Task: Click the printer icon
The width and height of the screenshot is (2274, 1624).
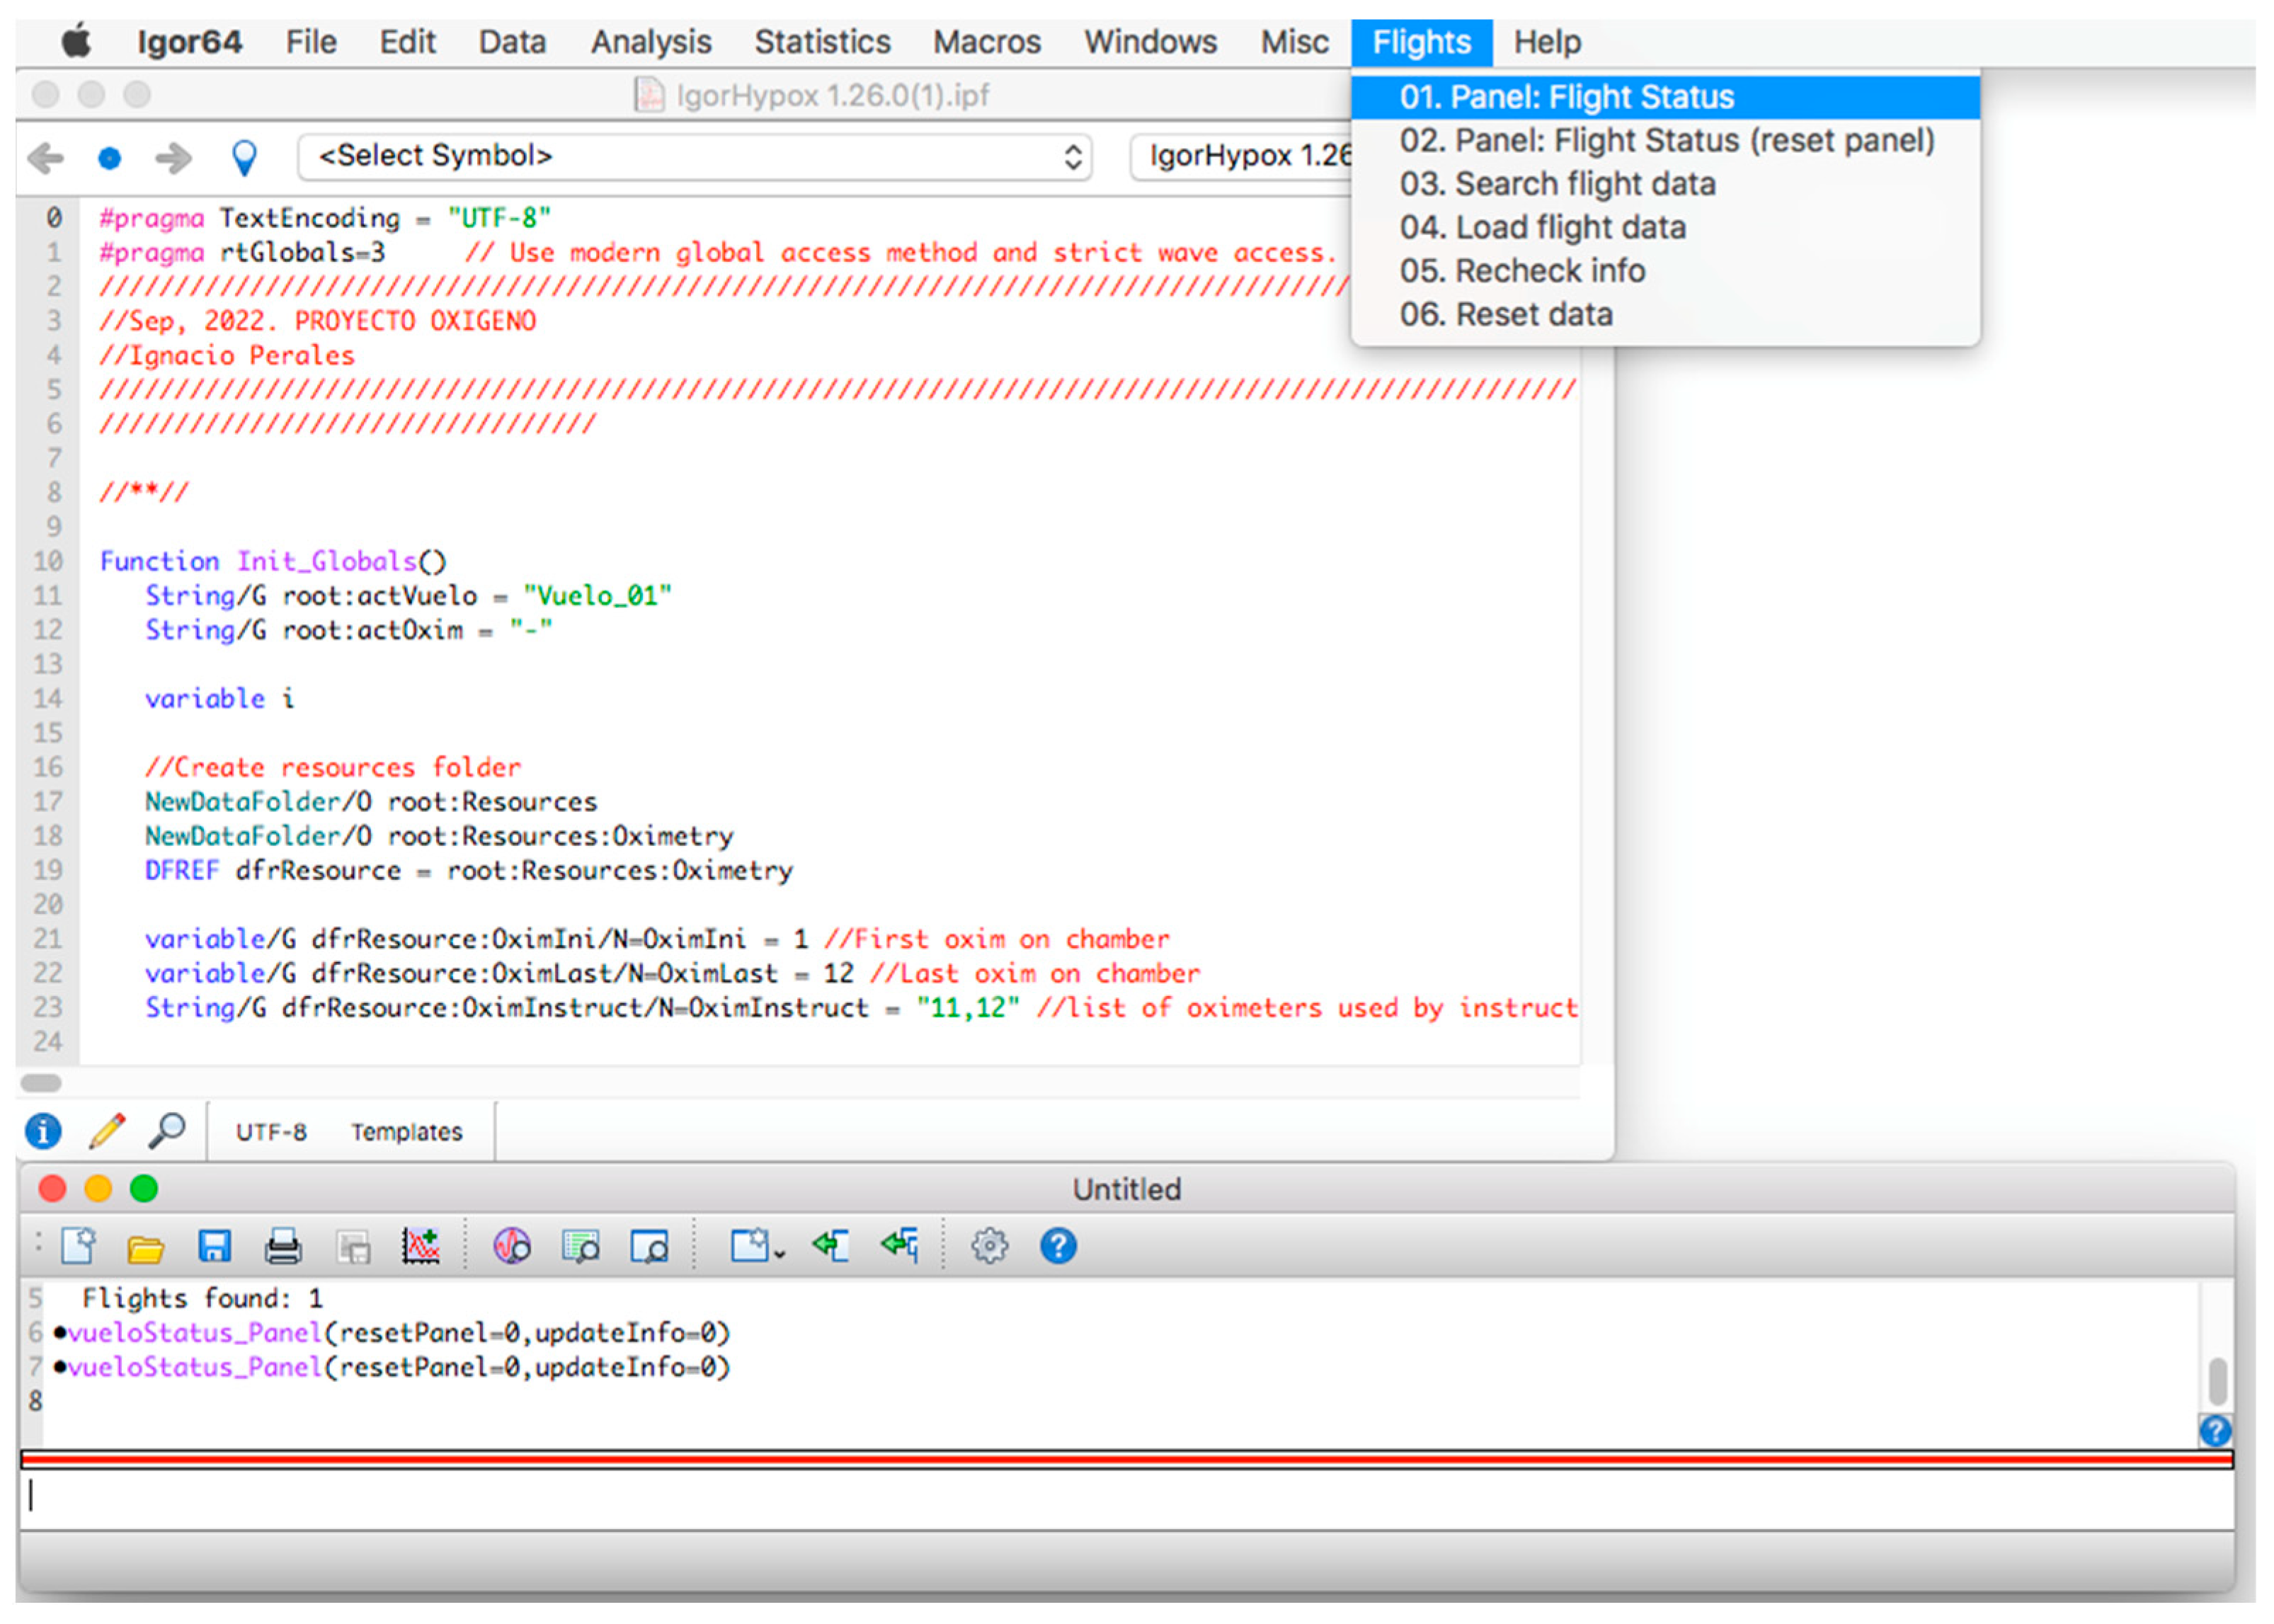Action: 283,1247
